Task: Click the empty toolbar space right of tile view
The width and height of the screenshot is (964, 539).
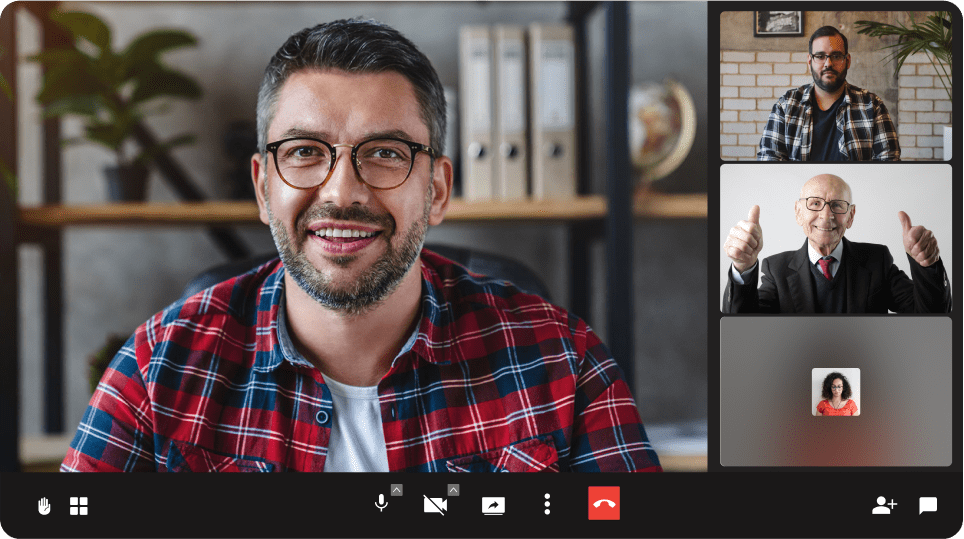Action: coord(220,506)
